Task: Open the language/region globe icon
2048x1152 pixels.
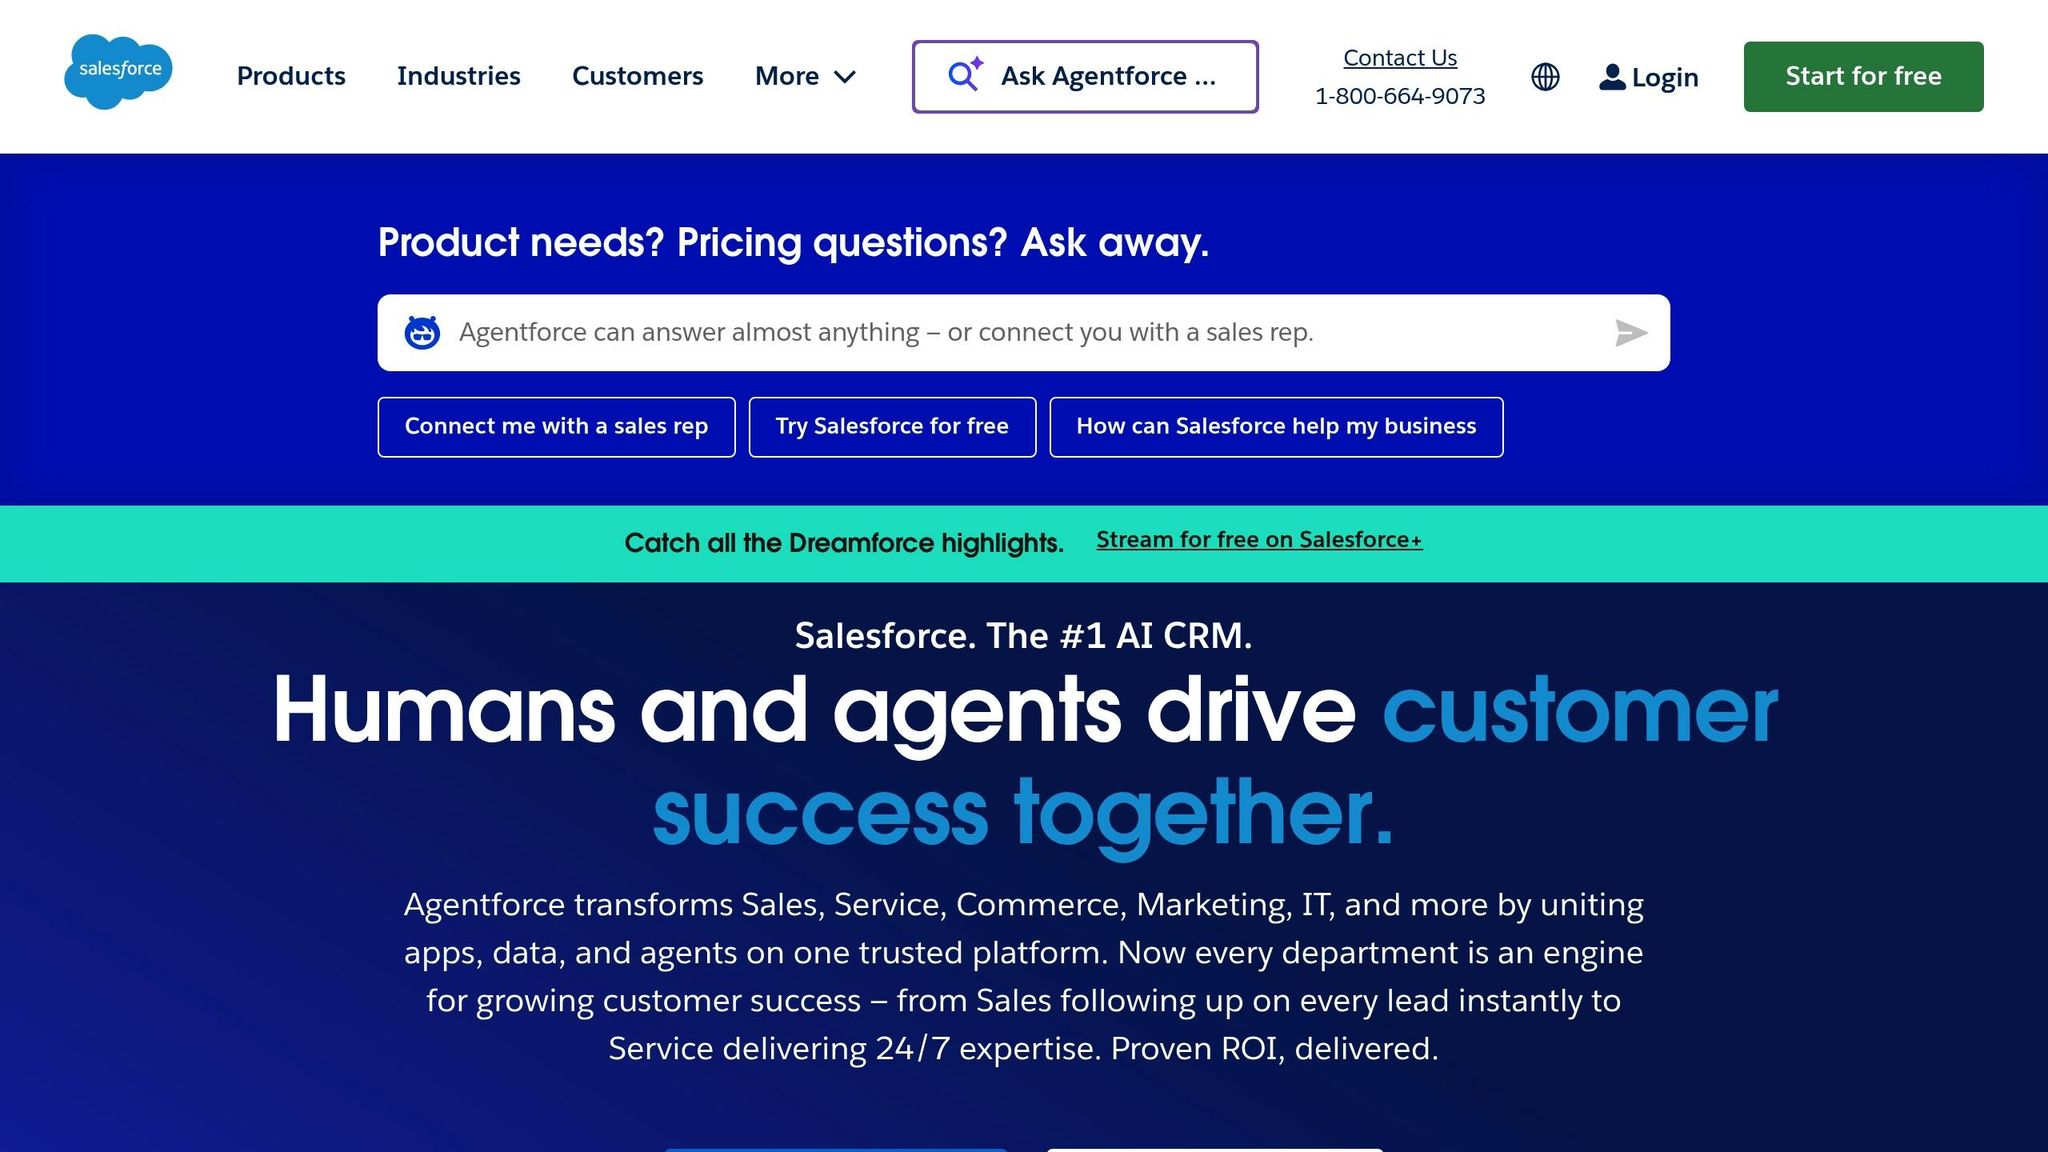Action: [x=1544, y=77]
